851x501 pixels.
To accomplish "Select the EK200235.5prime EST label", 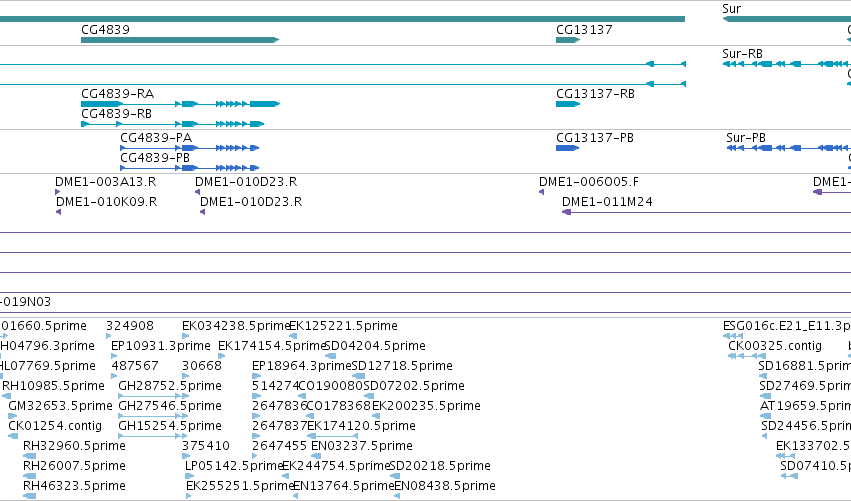I will [426, 406].
